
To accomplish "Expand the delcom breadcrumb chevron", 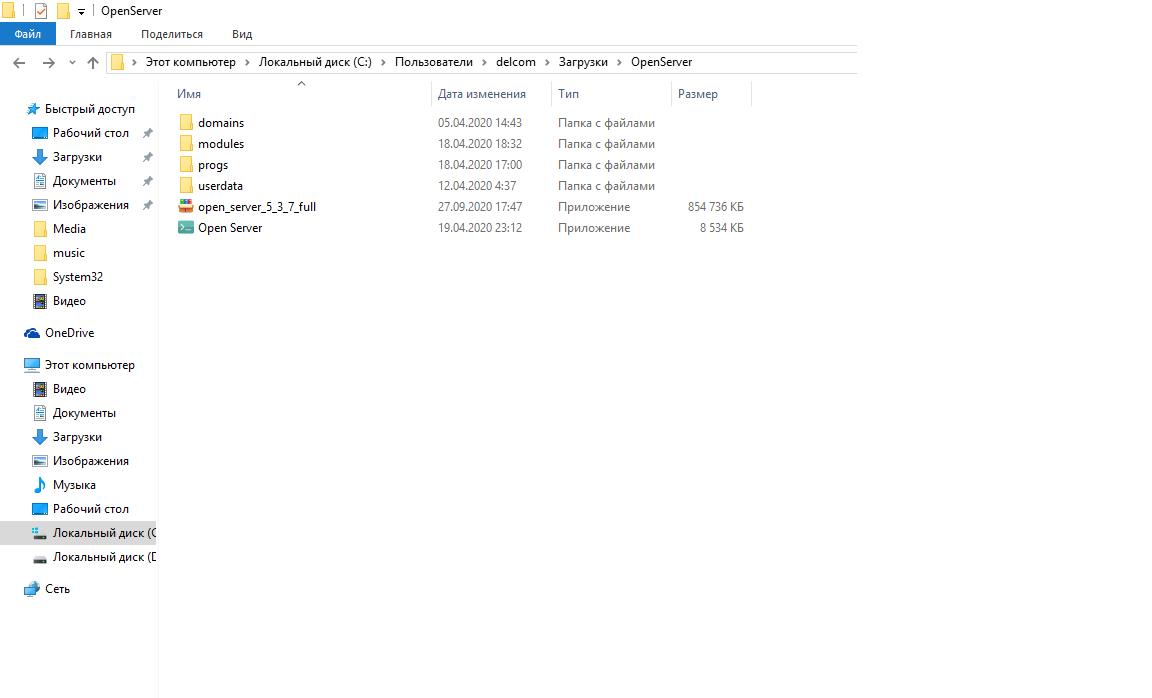I will coord(548,62).
